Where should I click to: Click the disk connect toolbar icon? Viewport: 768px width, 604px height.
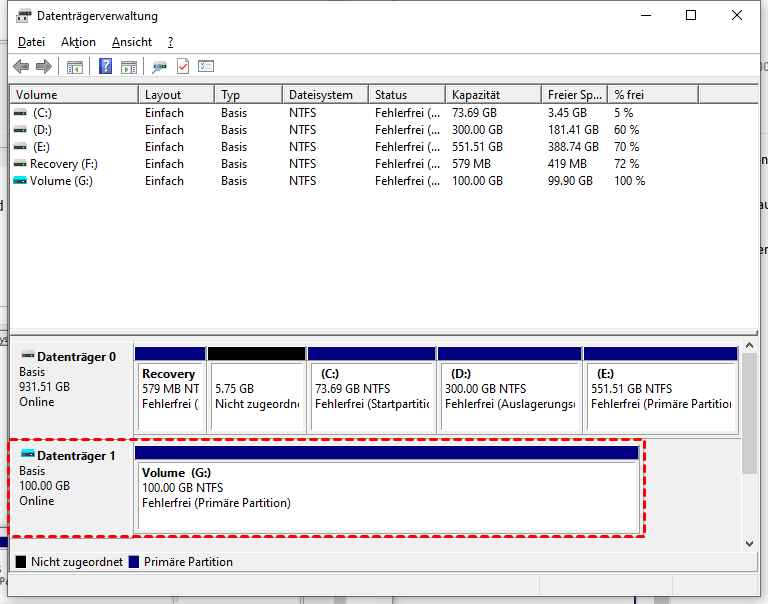coord(159,67)
